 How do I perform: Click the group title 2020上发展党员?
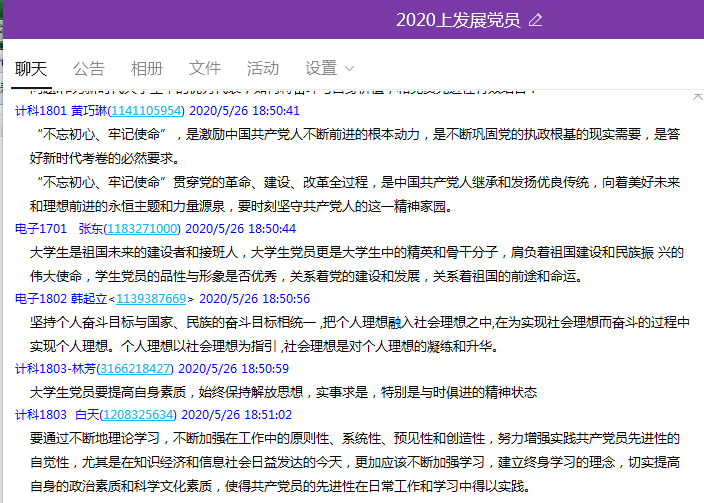(457, 20)
